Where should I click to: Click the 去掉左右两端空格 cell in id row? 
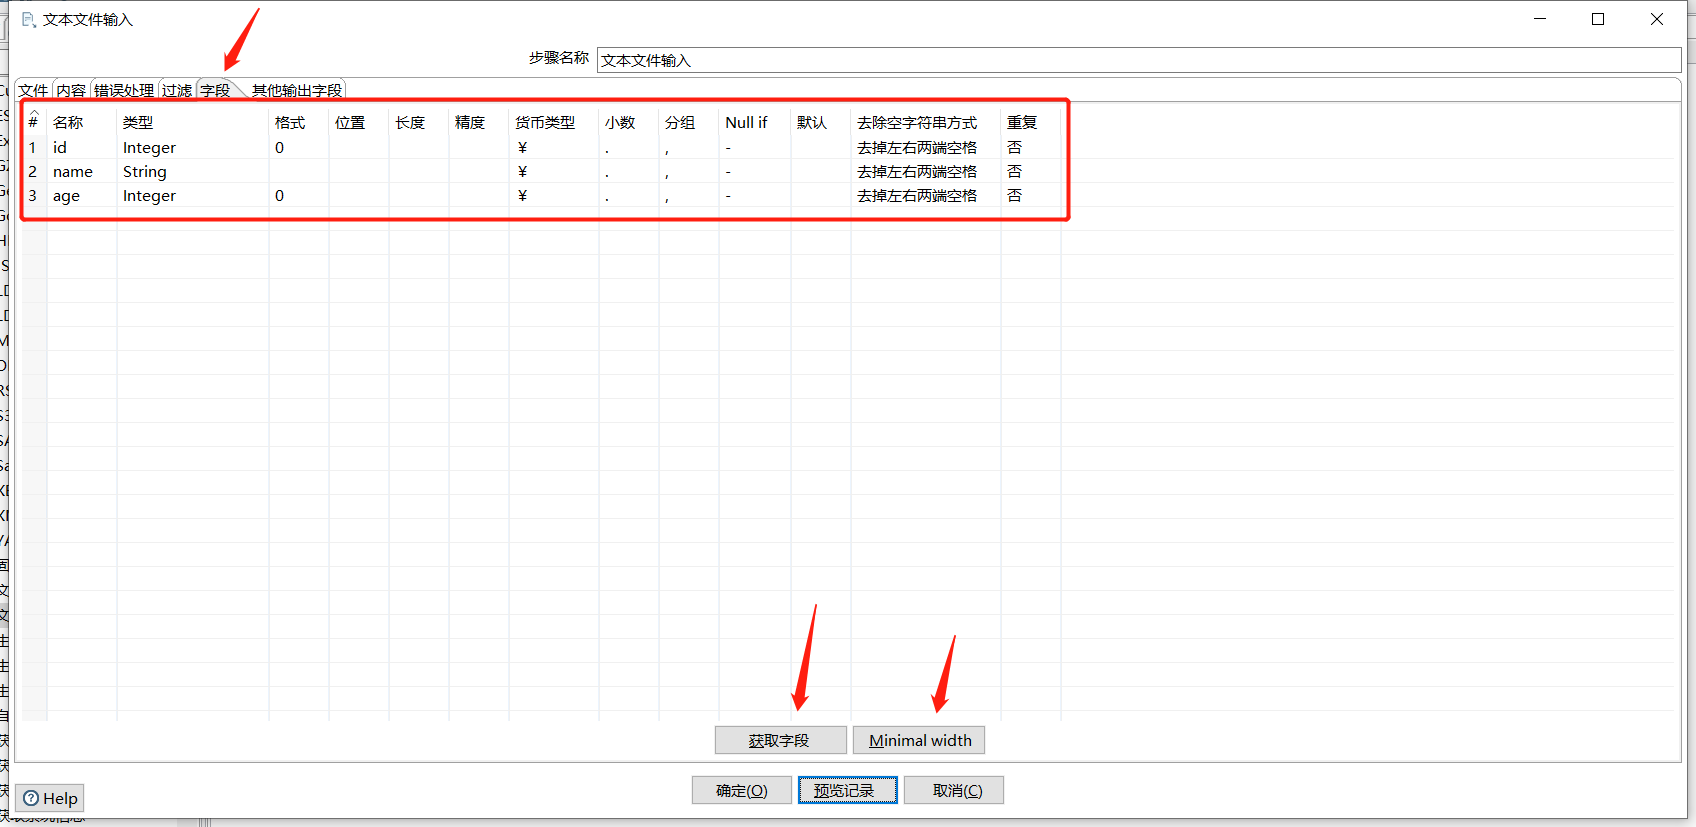pyautogui.click(x=926, y=147)
